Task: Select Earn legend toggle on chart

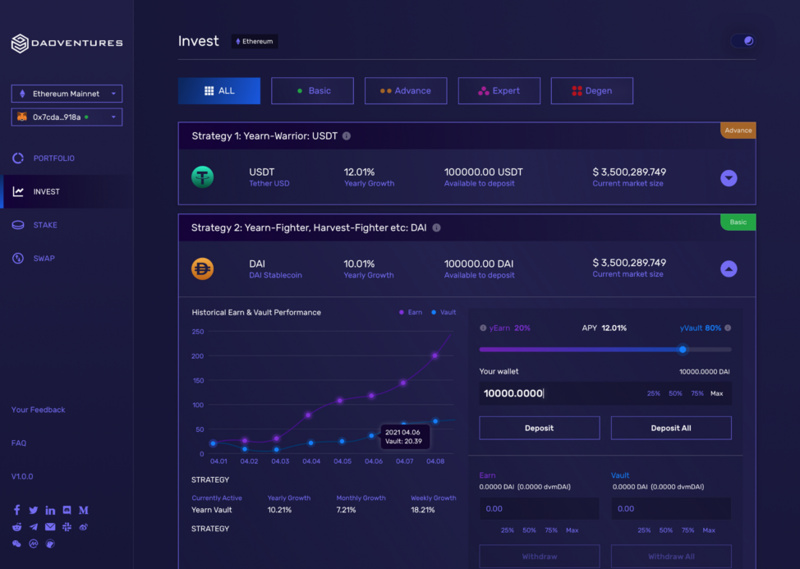Action: [410, 312]
